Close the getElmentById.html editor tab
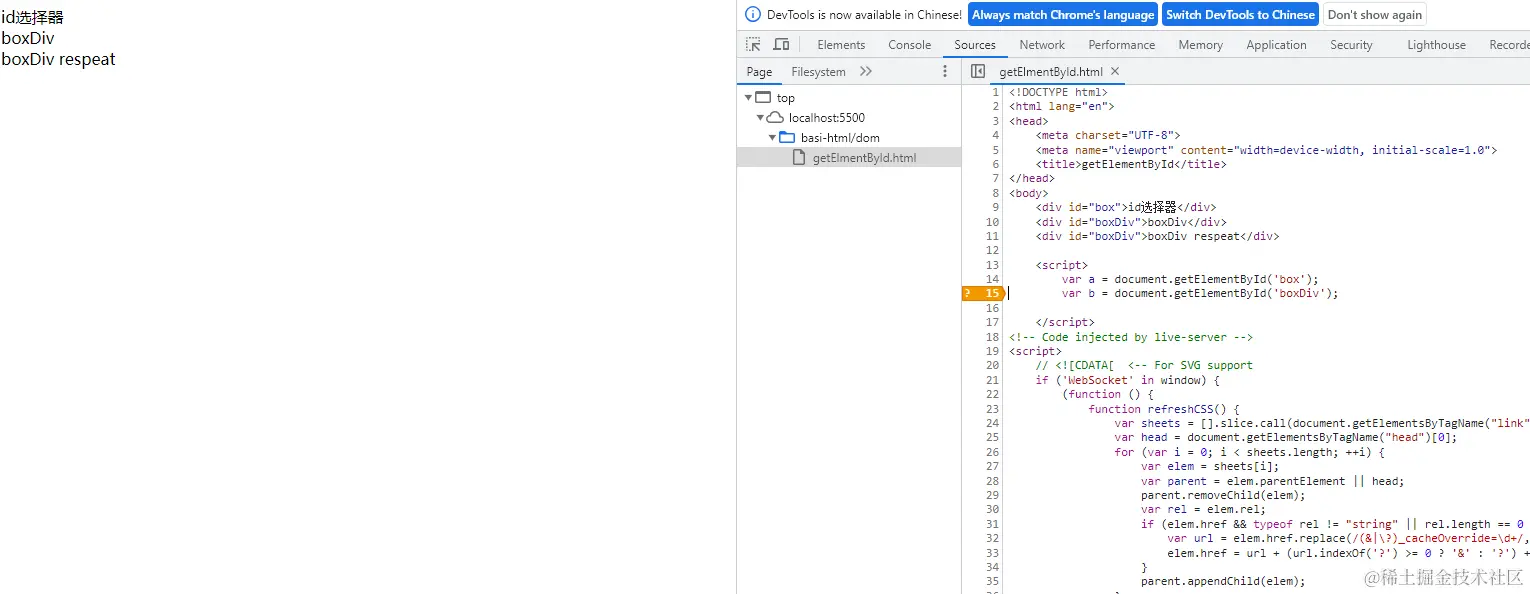1530x594 pixels. [x=1115, y=72]
